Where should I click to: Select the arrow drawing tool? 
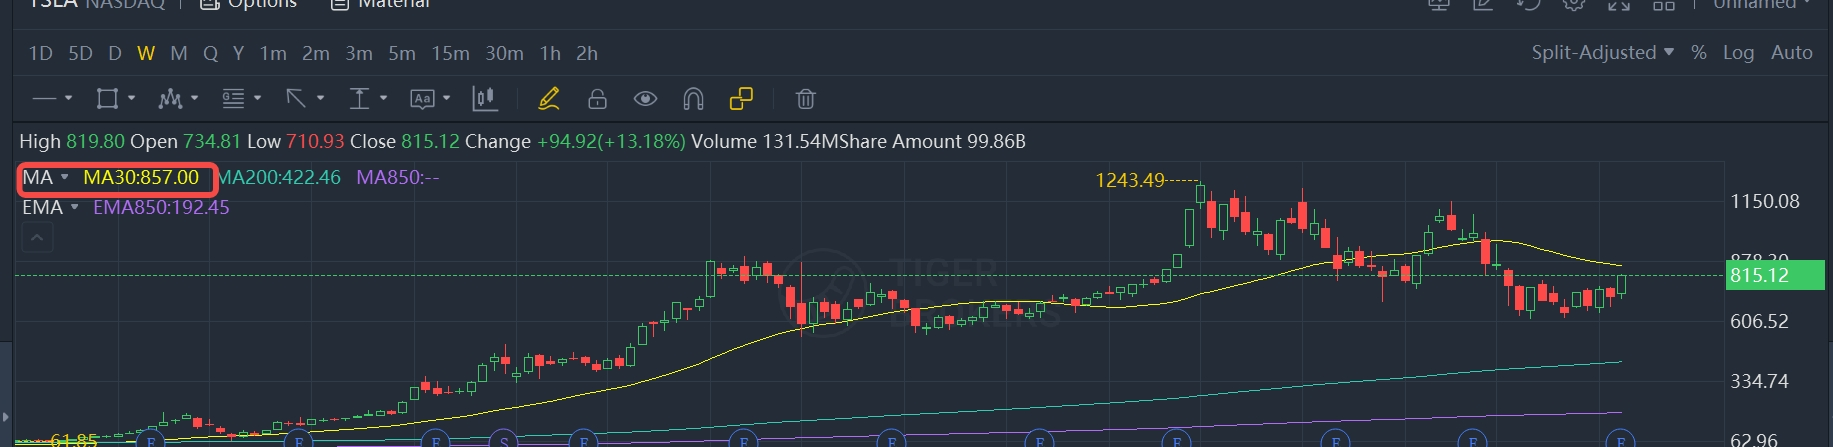[296, 98]
